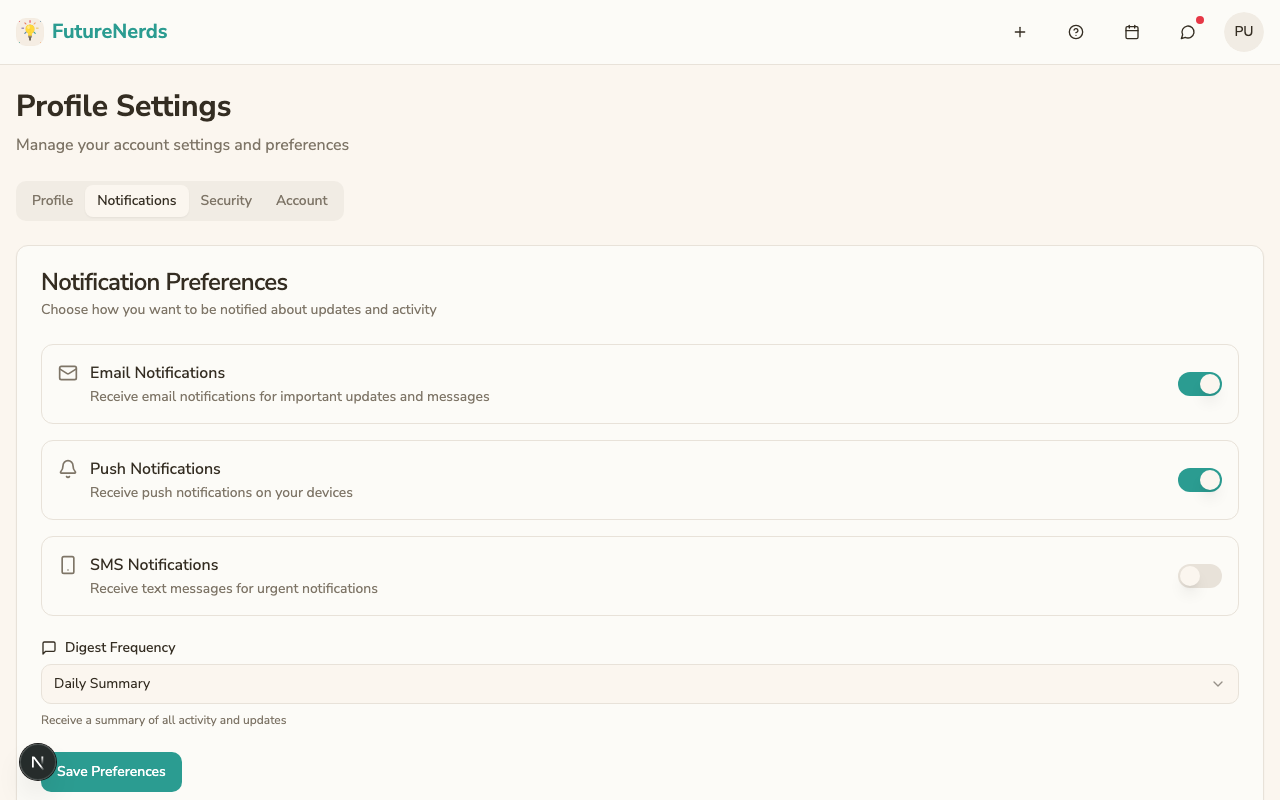Switch to the Security tab
The height and width of the screenshot is (800, 1280).
click(x=226, y=200)
